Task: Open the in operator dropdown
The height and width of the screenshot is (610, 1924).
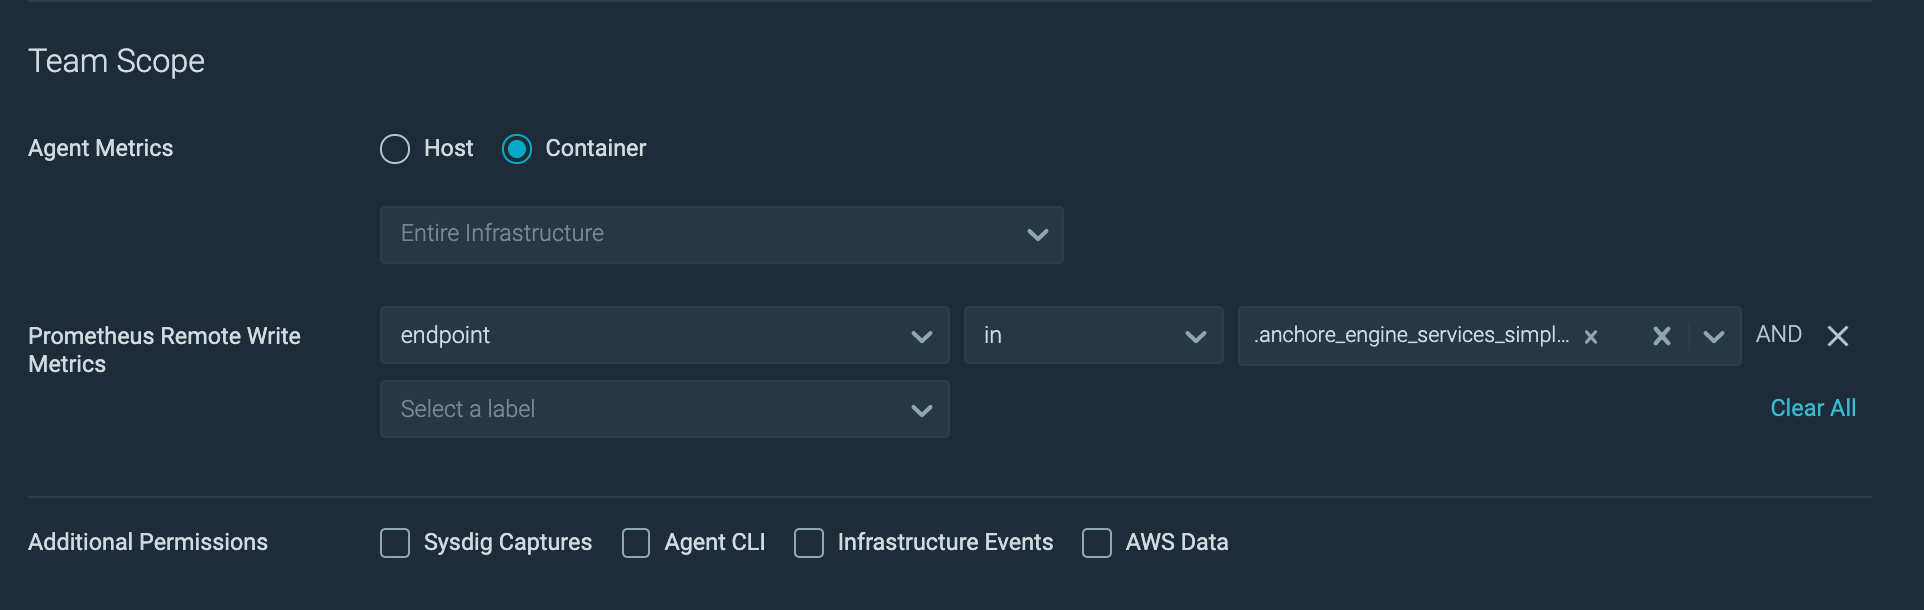Action: click(1093, 336)
